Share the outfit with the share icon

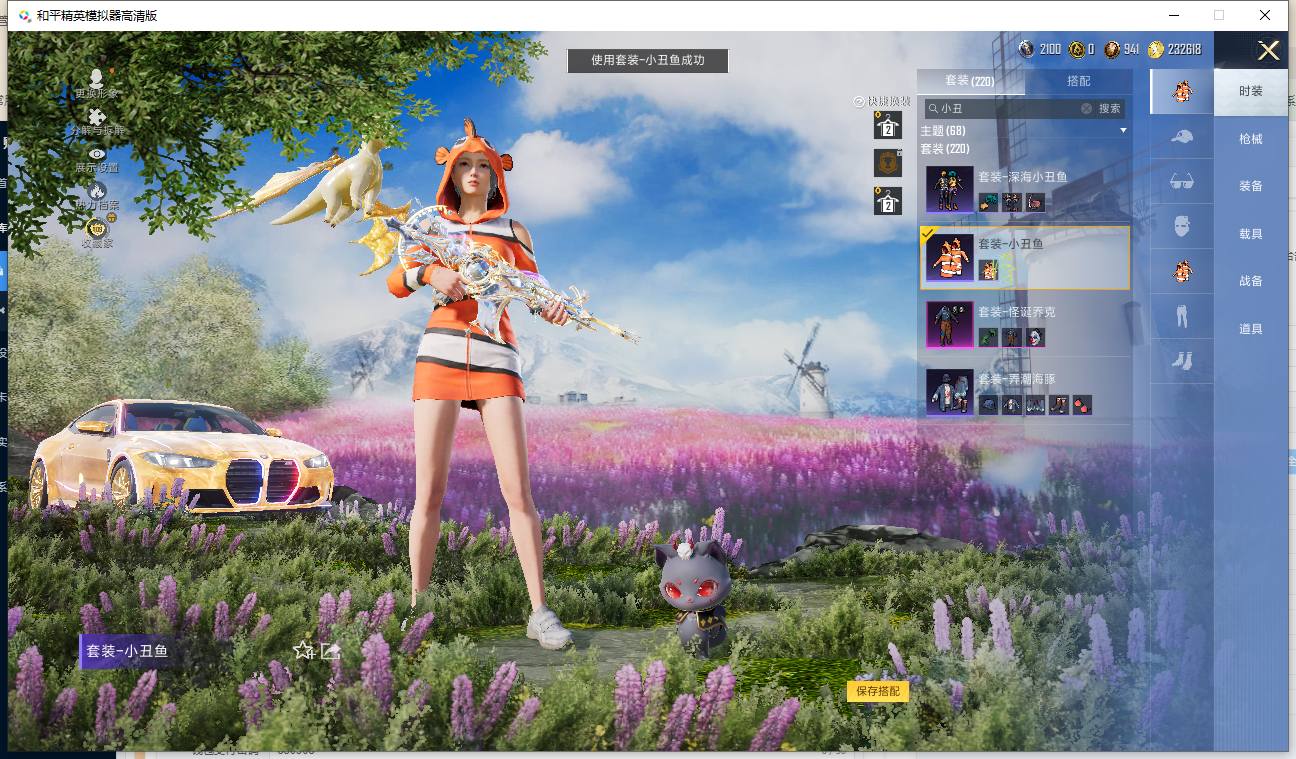(330, 650)
